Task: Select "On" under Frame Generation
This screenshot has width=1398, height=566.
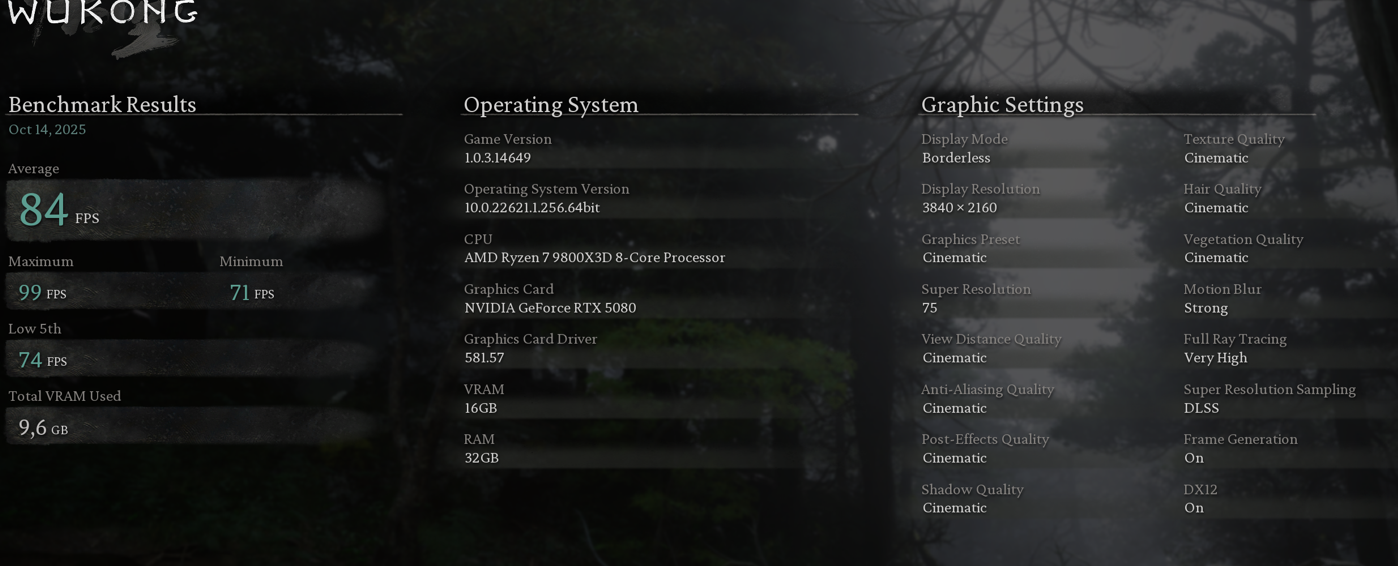Action: point(1193,458)
